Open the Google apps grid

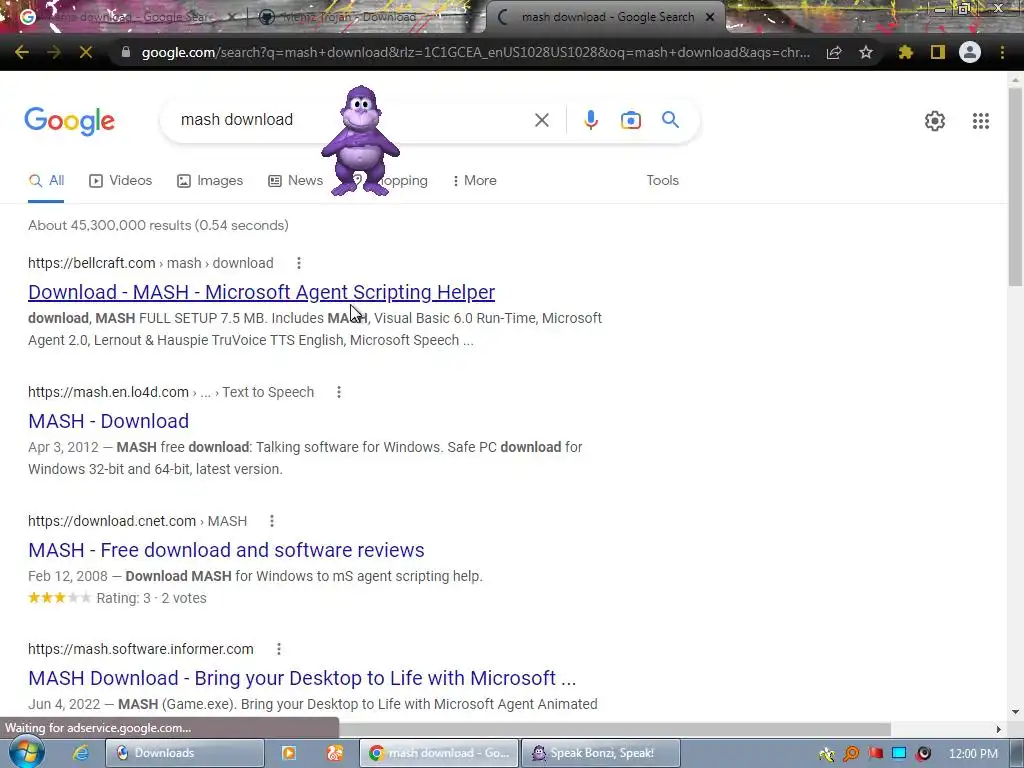coord(981,121)
